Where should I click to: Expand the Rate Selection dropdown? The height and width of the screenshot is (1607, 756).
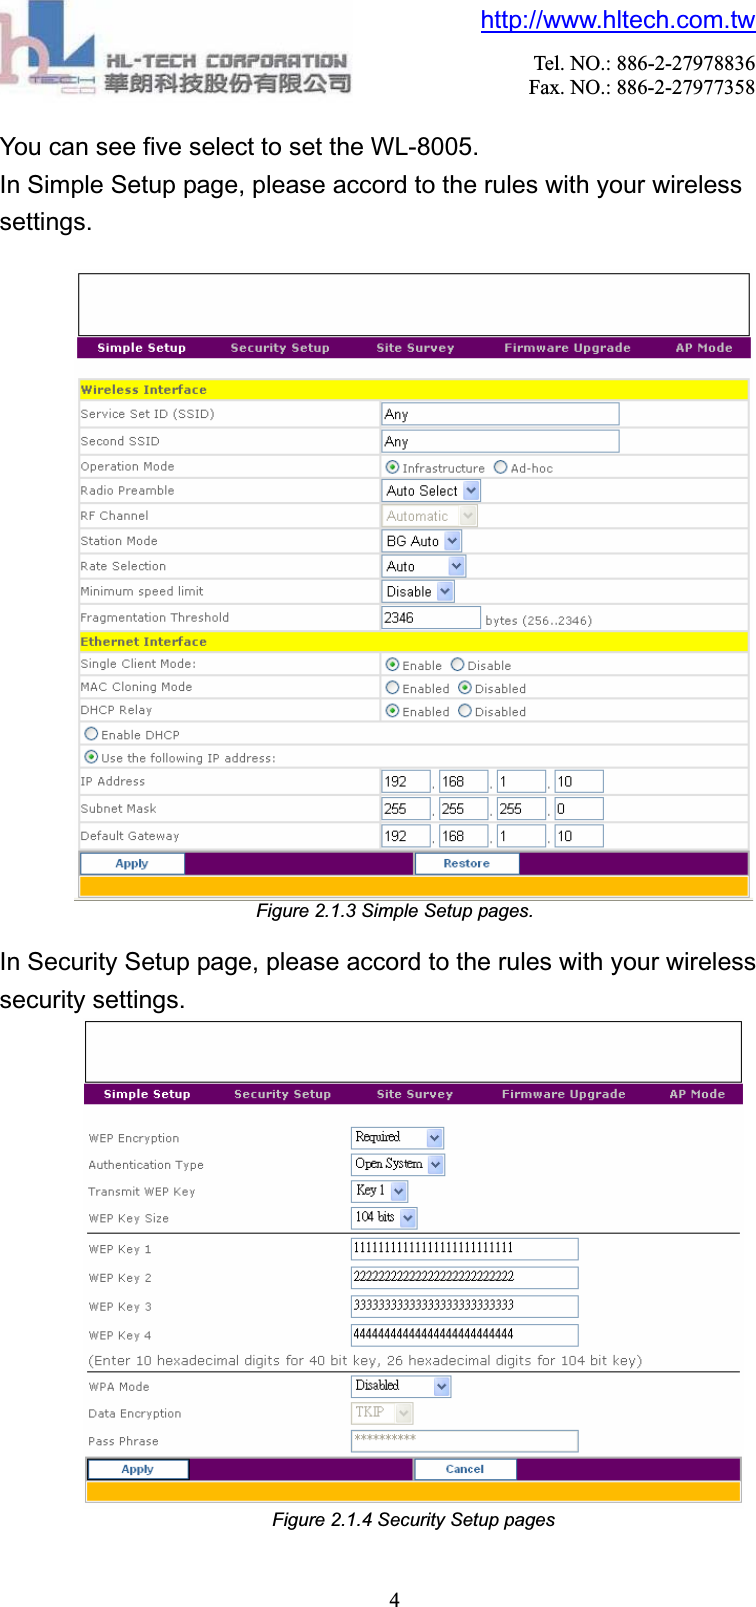tap(456, 566)
